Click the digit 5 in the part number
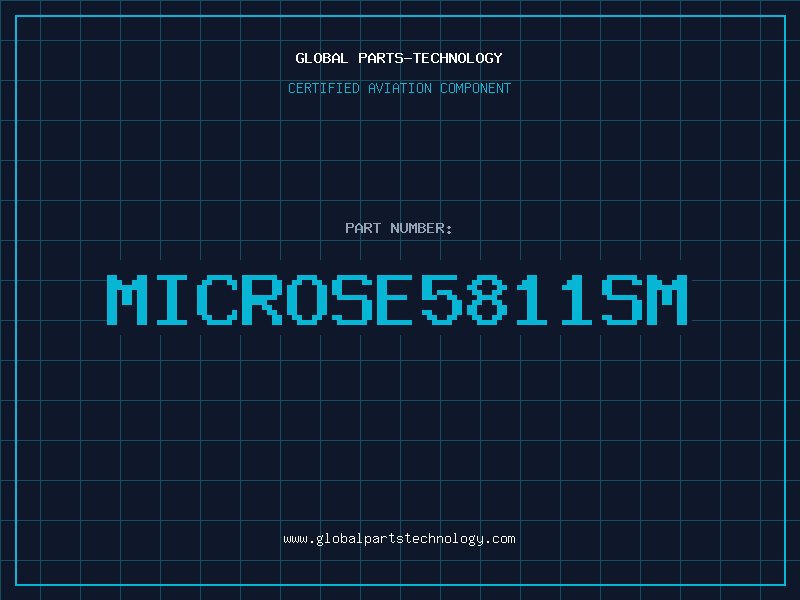The height and width of the screenshot is (600, 800). (x=441, y=299)
